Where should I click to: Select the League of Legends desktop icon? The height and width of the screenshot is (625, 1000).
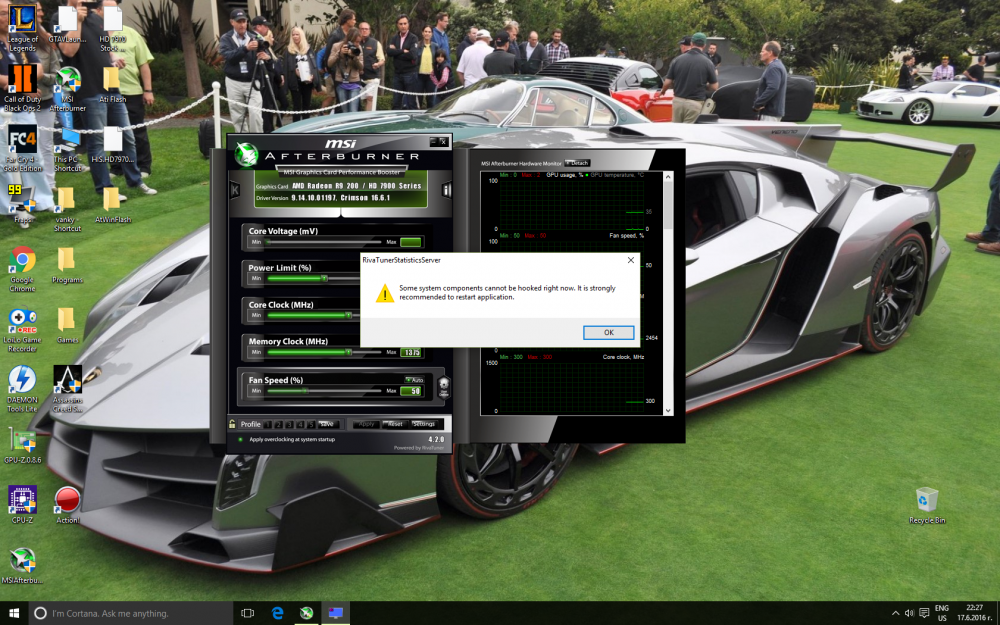tap(22, 27)
